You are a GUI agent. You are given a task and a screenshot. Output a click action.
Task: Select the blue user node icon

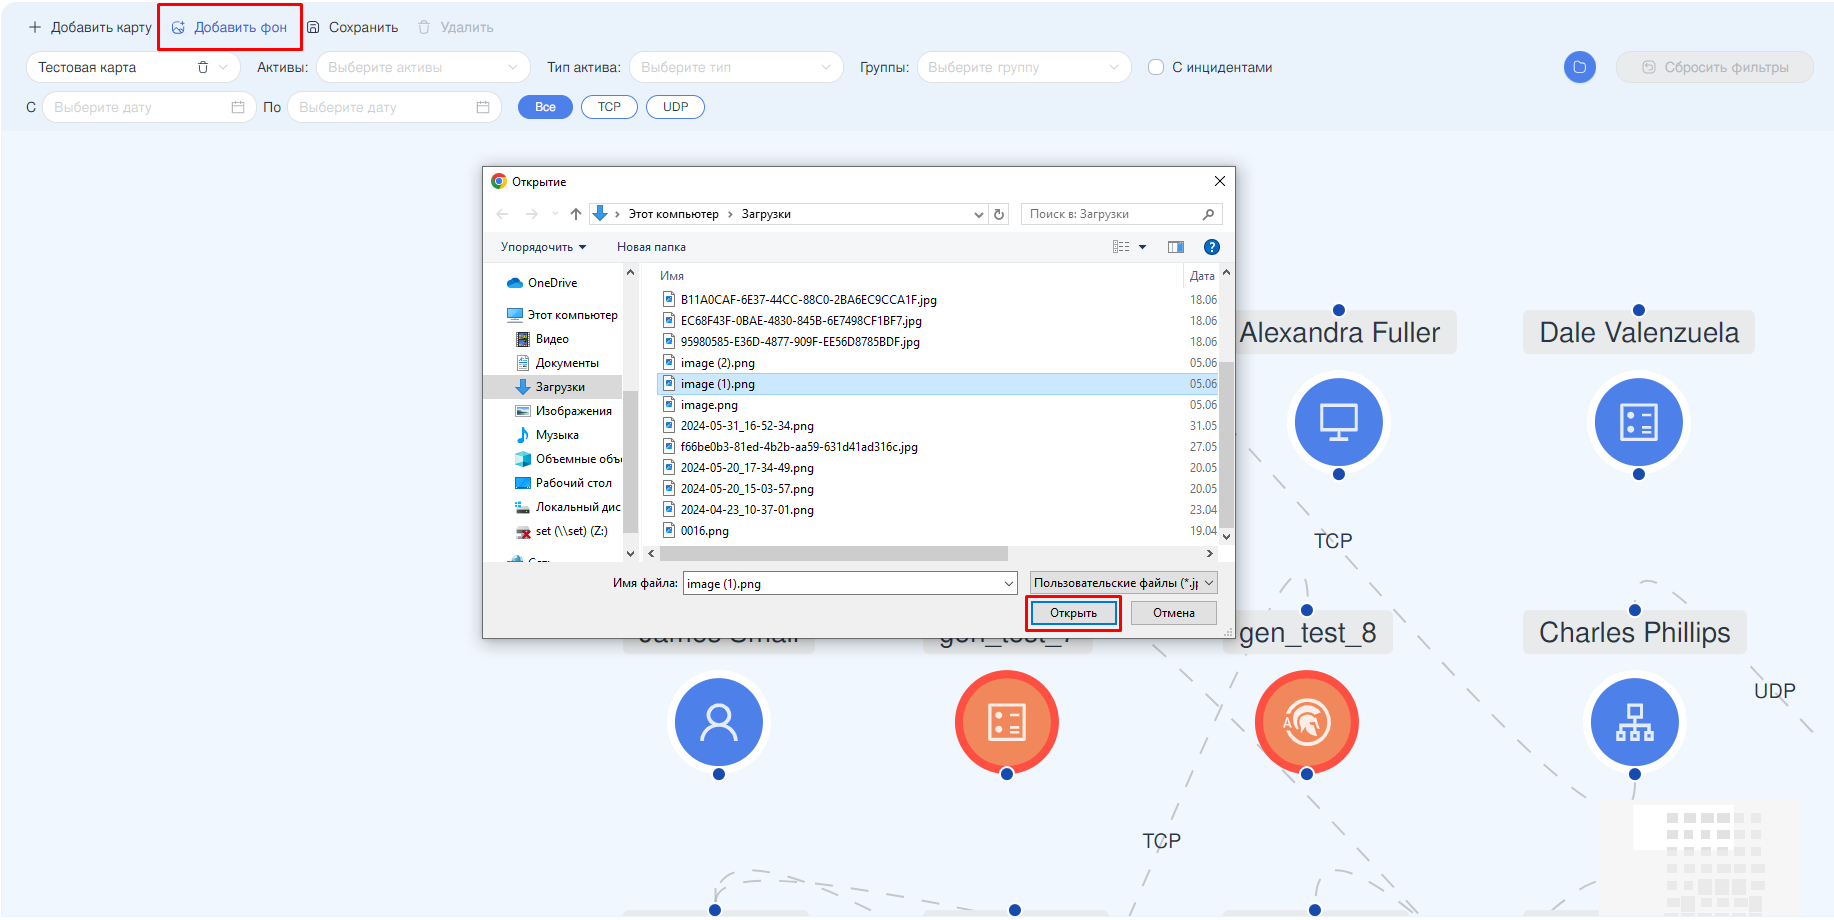coord(718,722)
